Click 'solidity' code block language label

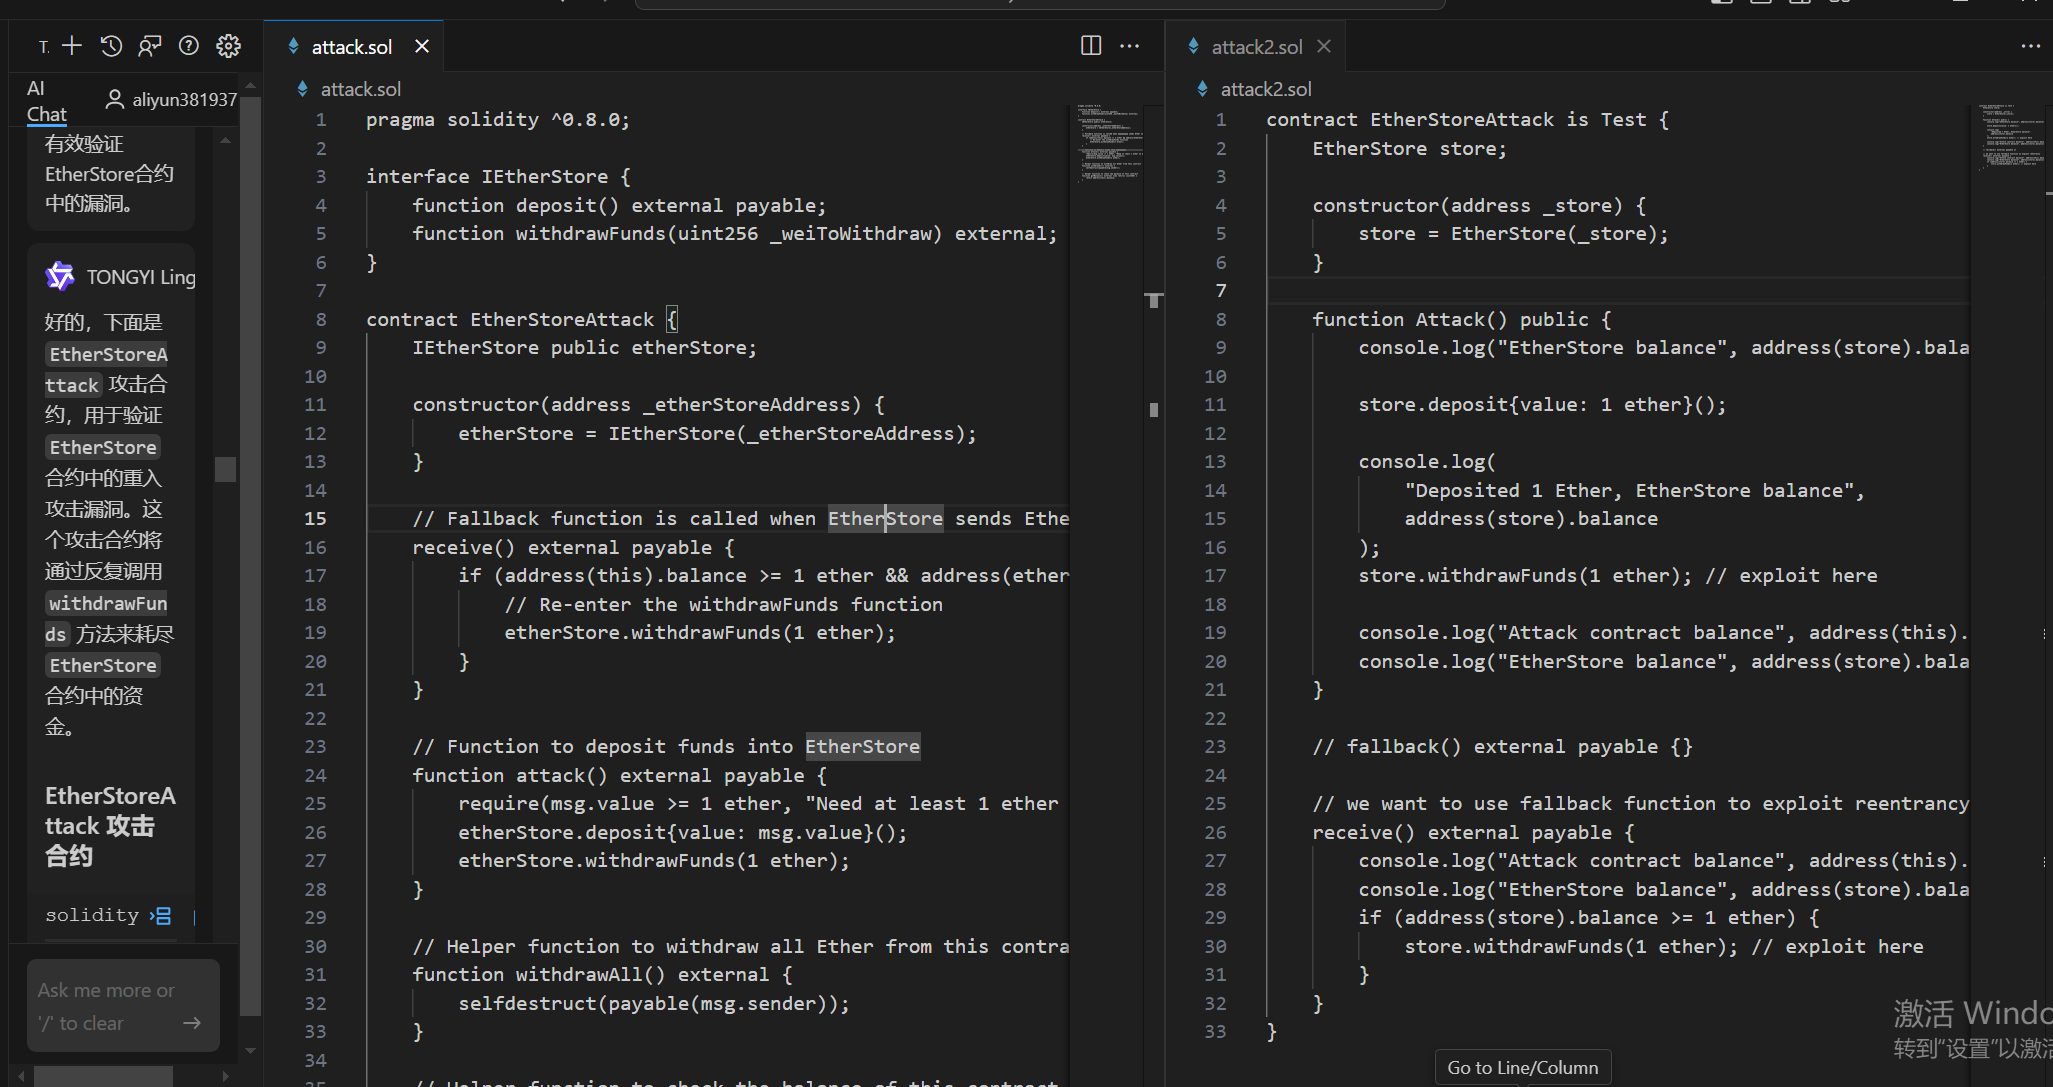[x=92, y=915]
